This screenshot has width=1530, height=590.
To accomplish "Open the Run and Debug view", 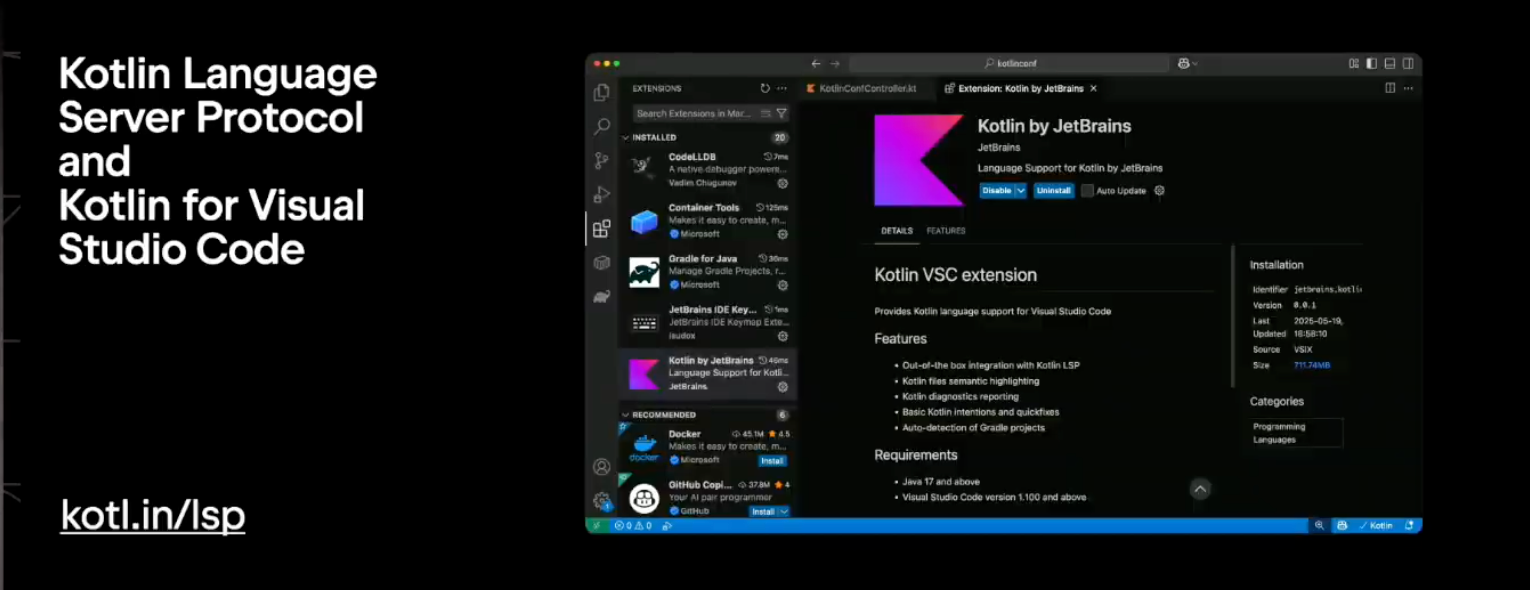I will click(x=601, y=194).
